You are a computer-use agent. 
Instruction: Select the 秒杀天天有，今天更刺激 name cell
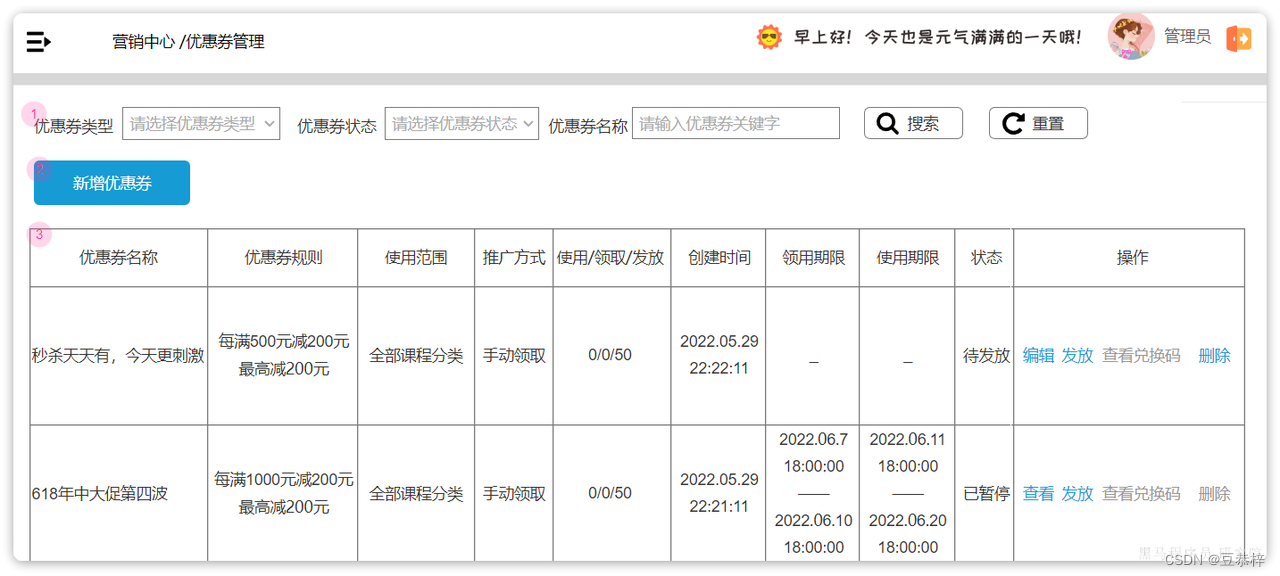(118, 356)
